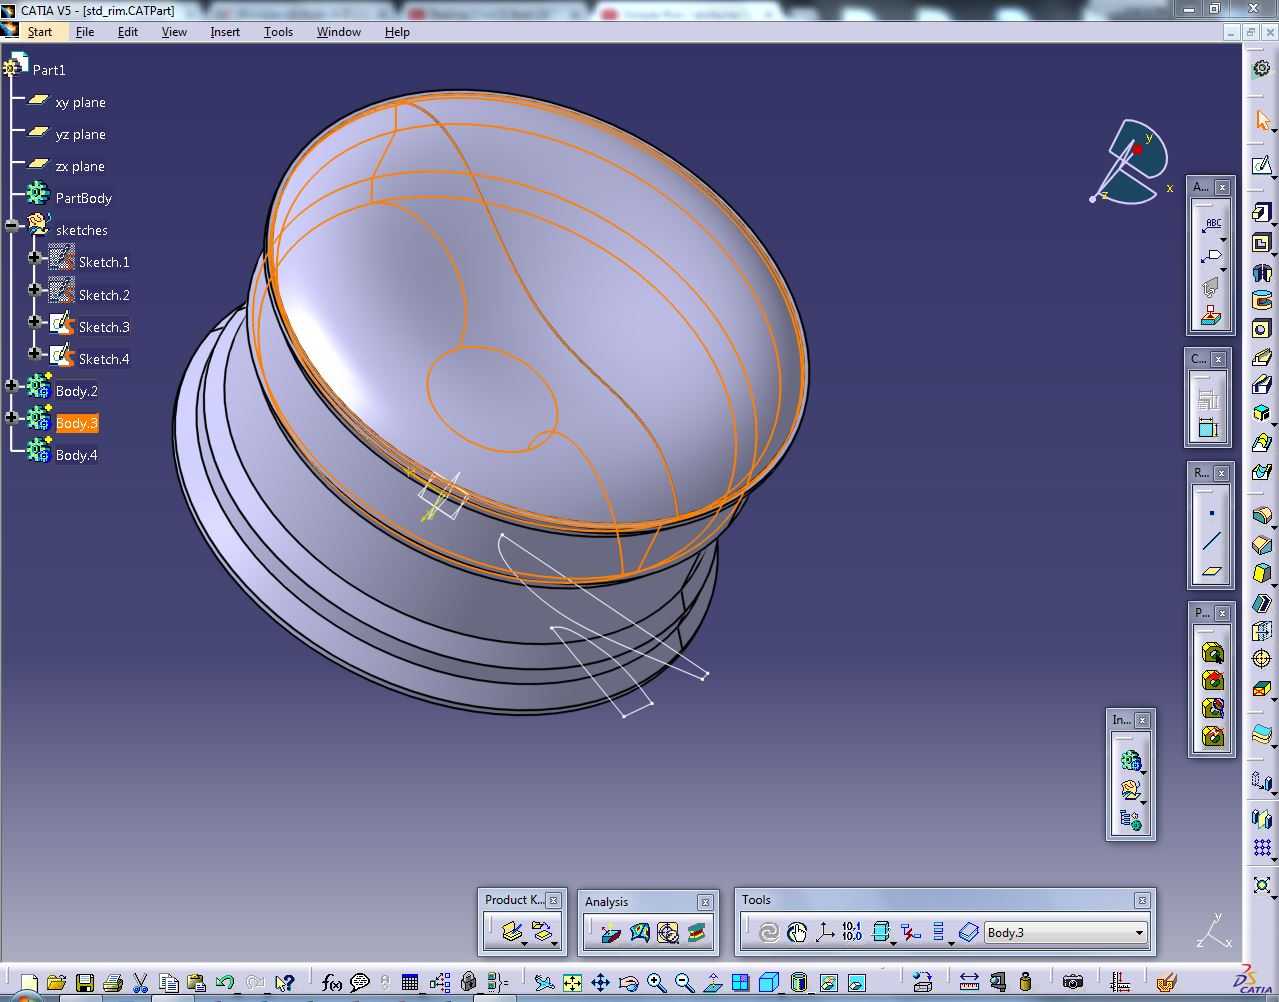
Task: Select the arrow Select tool in right toolbar
Action: coord(1262,121)
